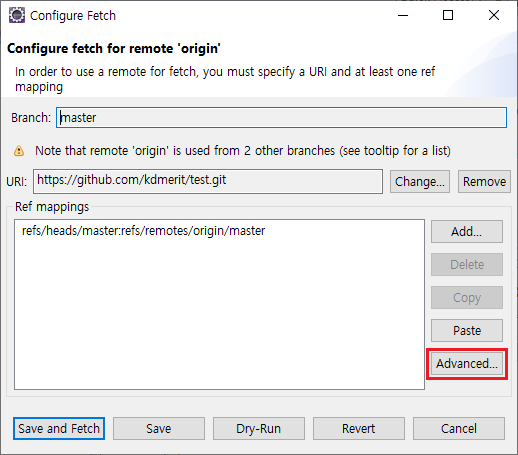Image resolution: width=518 pixels, height=455 pixels.
Task: Click the Remove URI button
Action: (484, 182)
